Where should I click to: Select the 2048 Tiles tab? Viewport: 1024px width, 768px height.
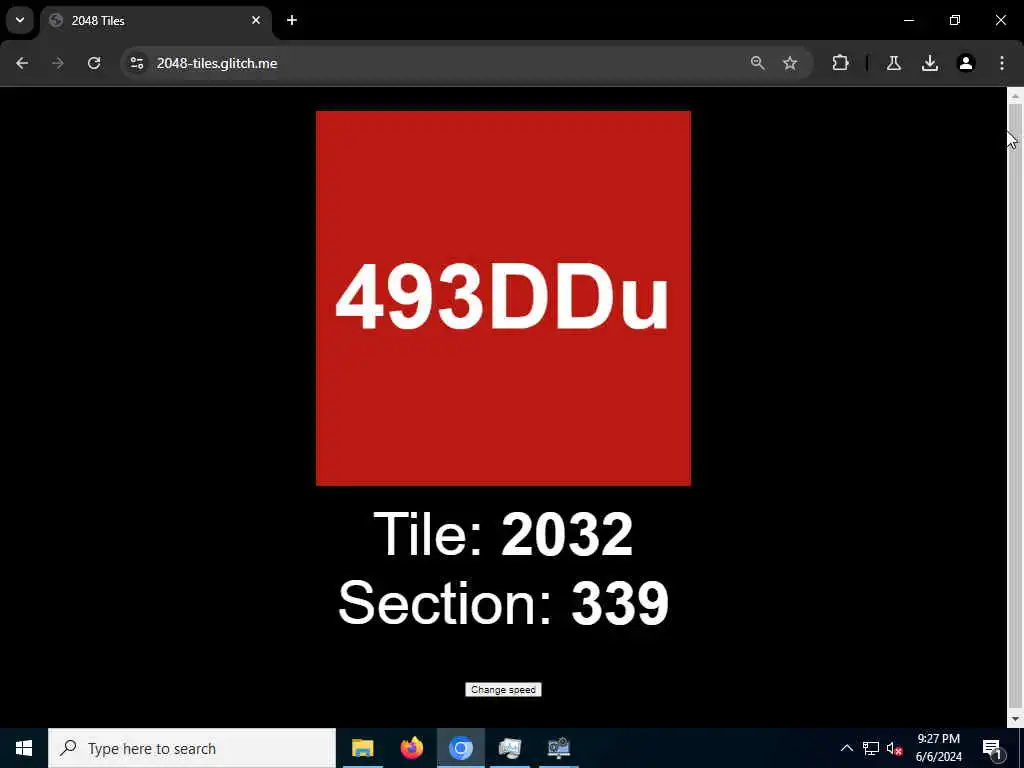coord(155,21)
